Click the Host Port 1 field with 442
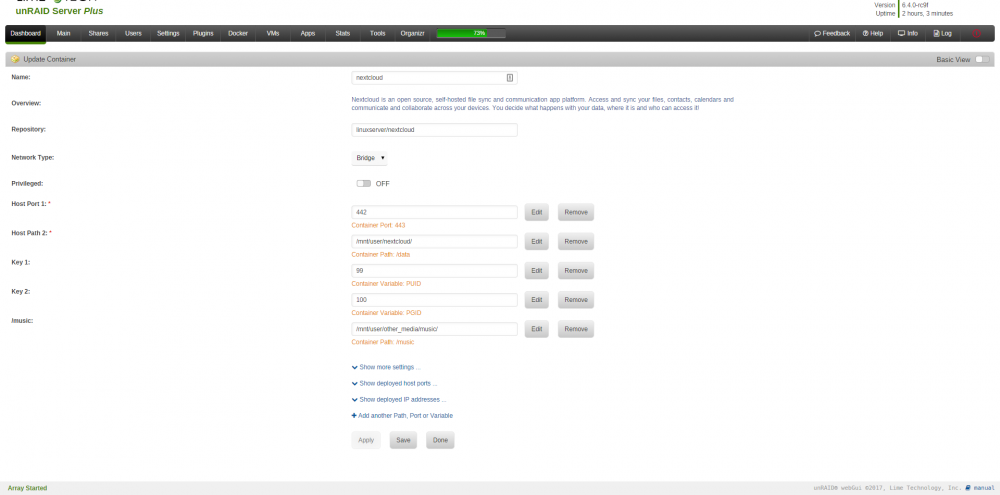Screen dimensions: 1000x495 point(434,212)
